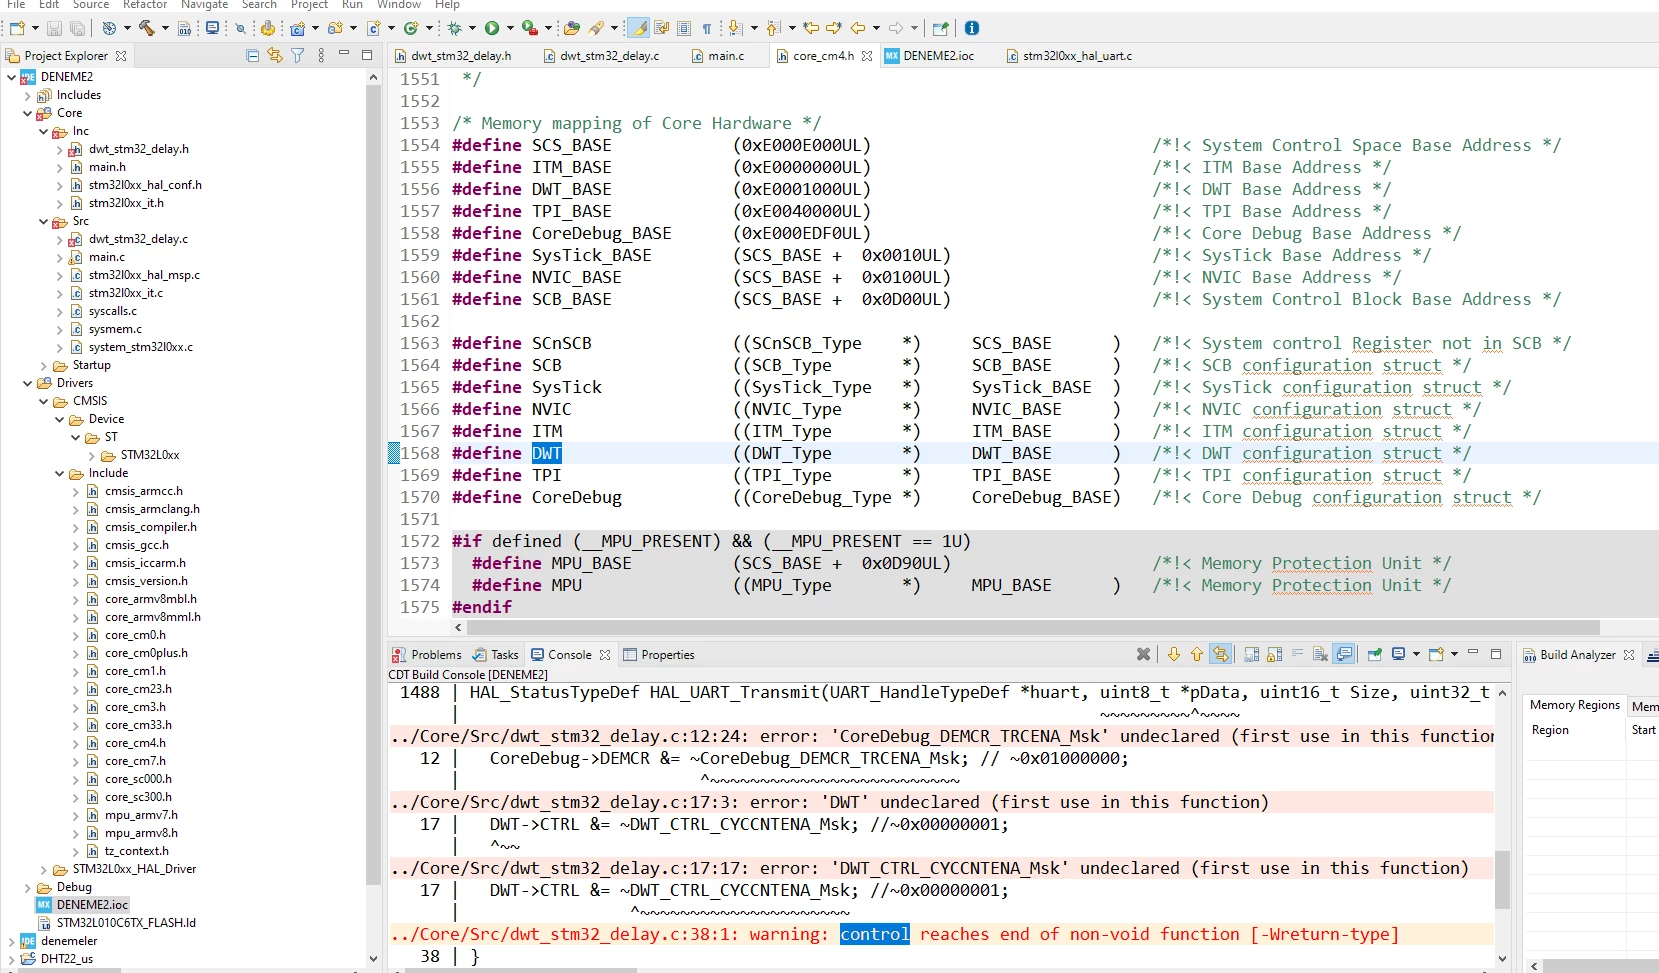Toggle Console word wrap arrows icon
1659x973 pixels.
point(1221,654)
